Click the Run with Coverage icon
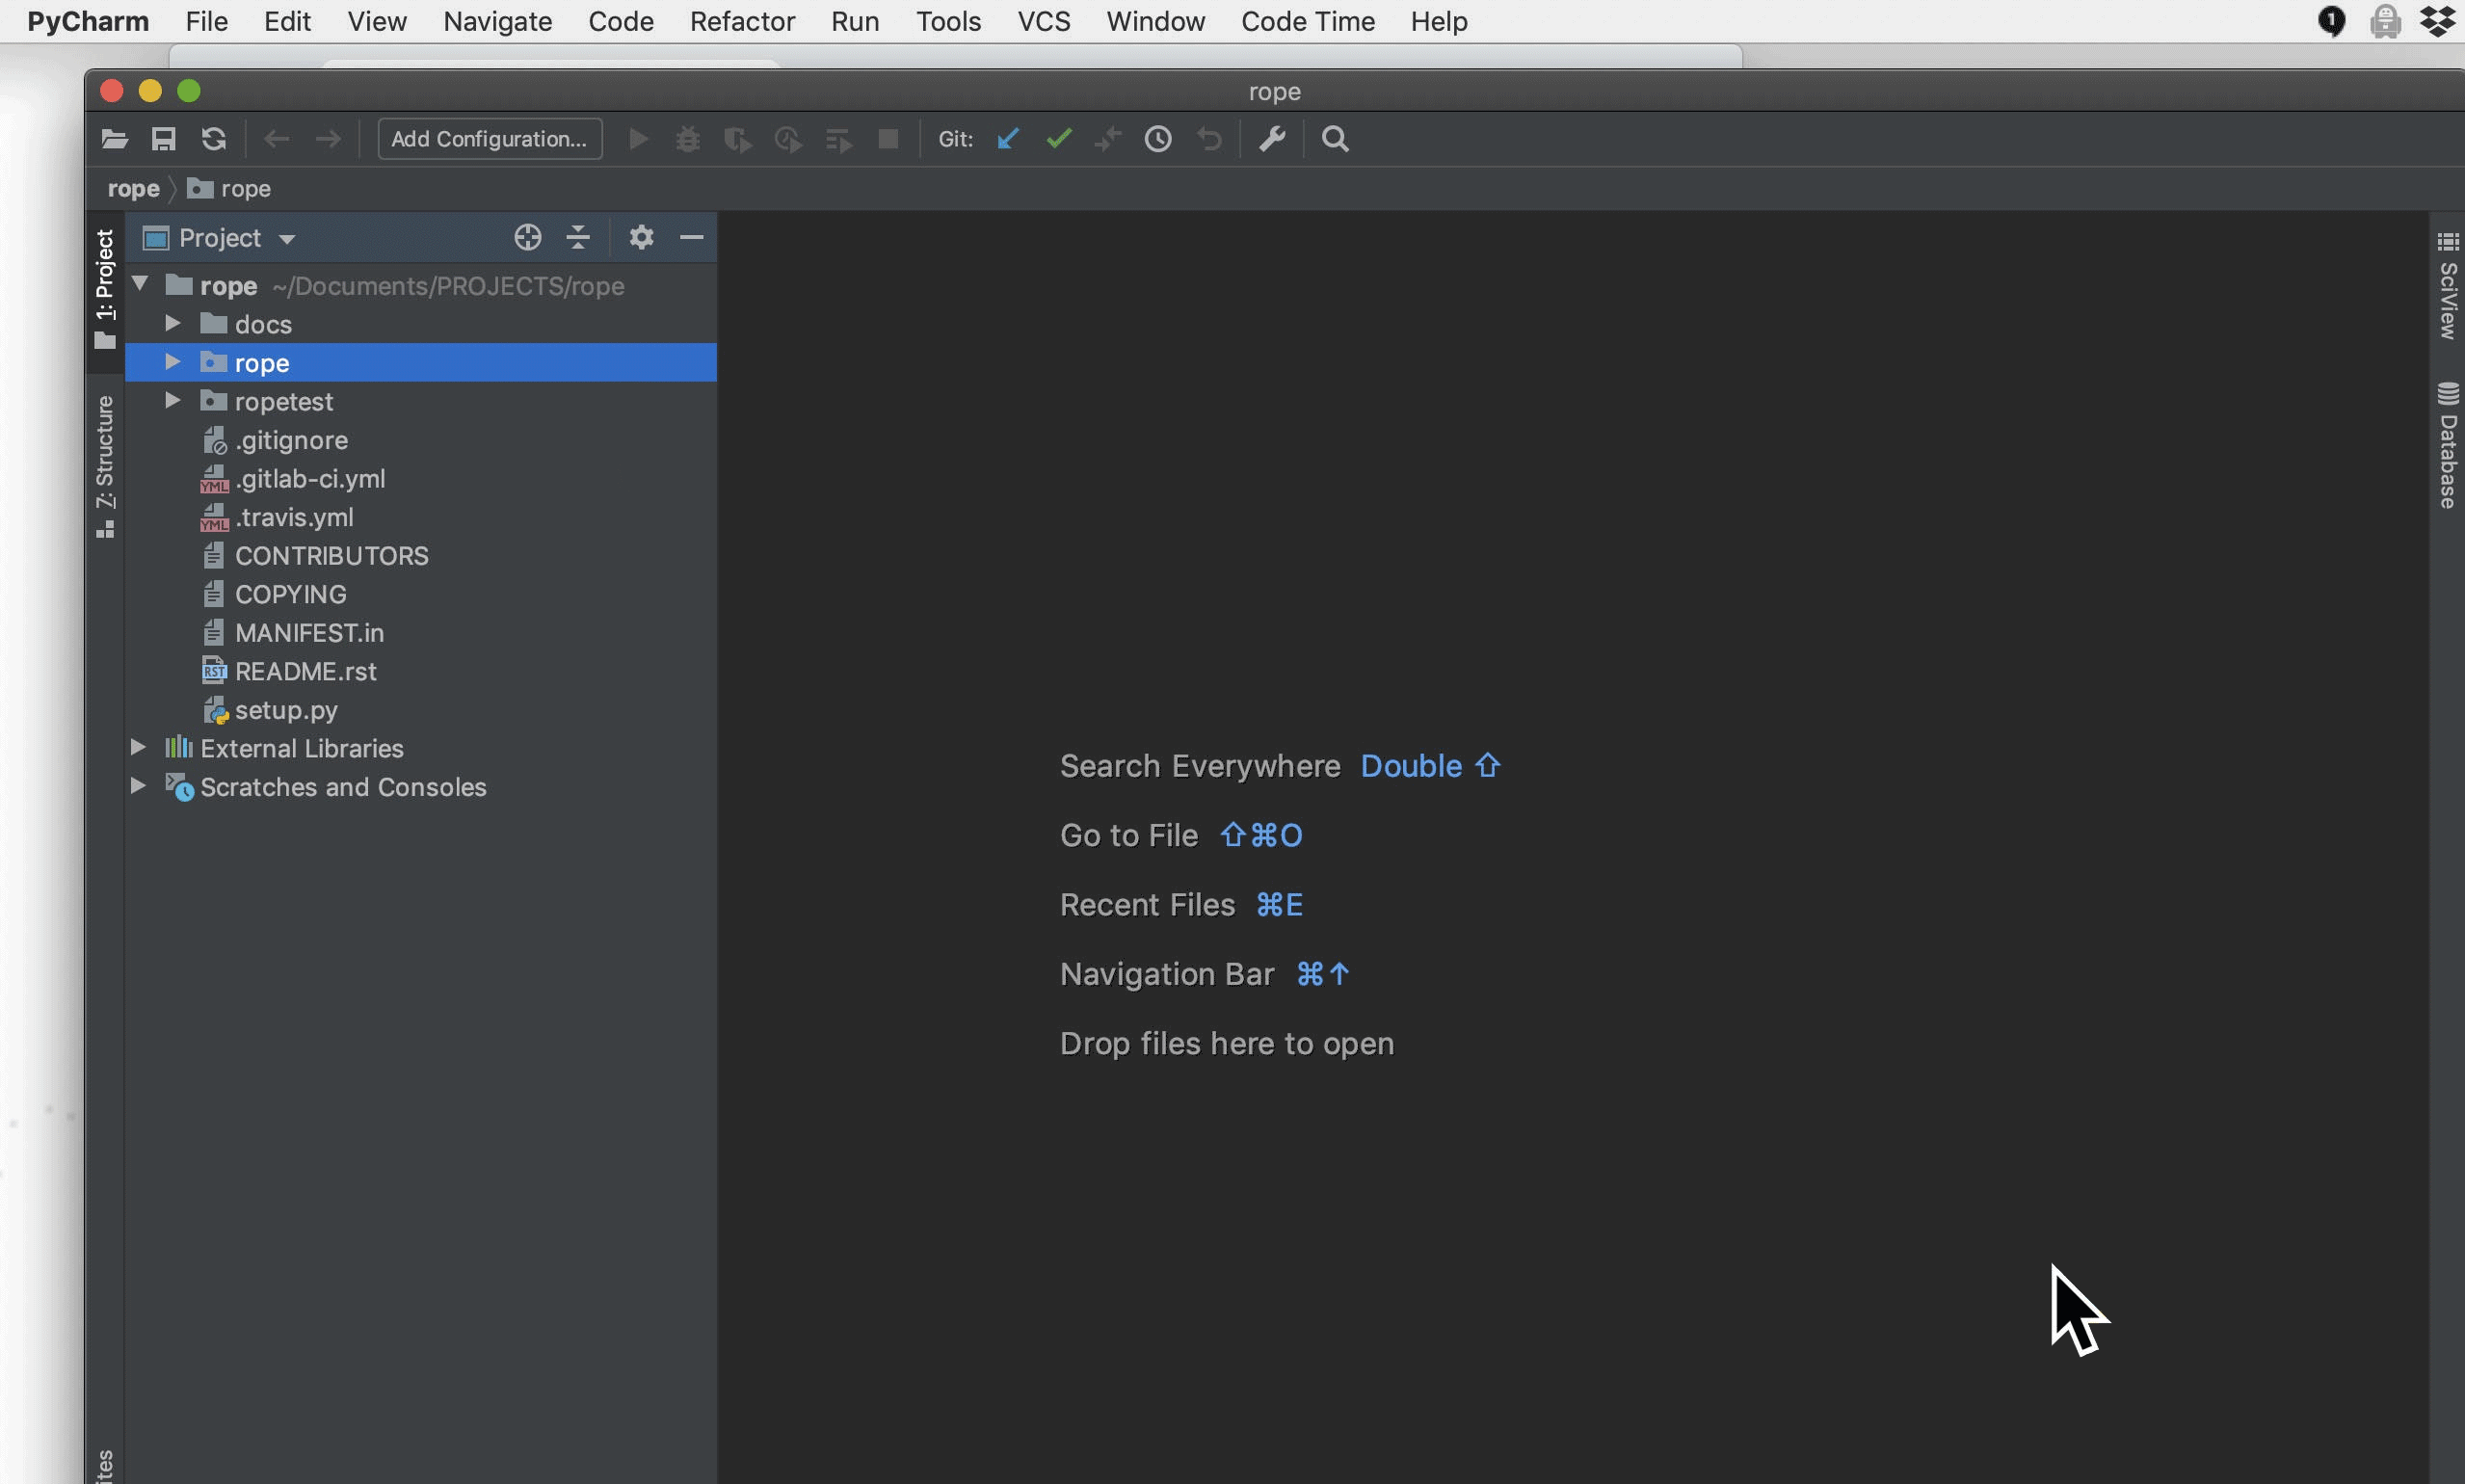2465x1484 pixels. pyautogui.click(x=738, y=139)
